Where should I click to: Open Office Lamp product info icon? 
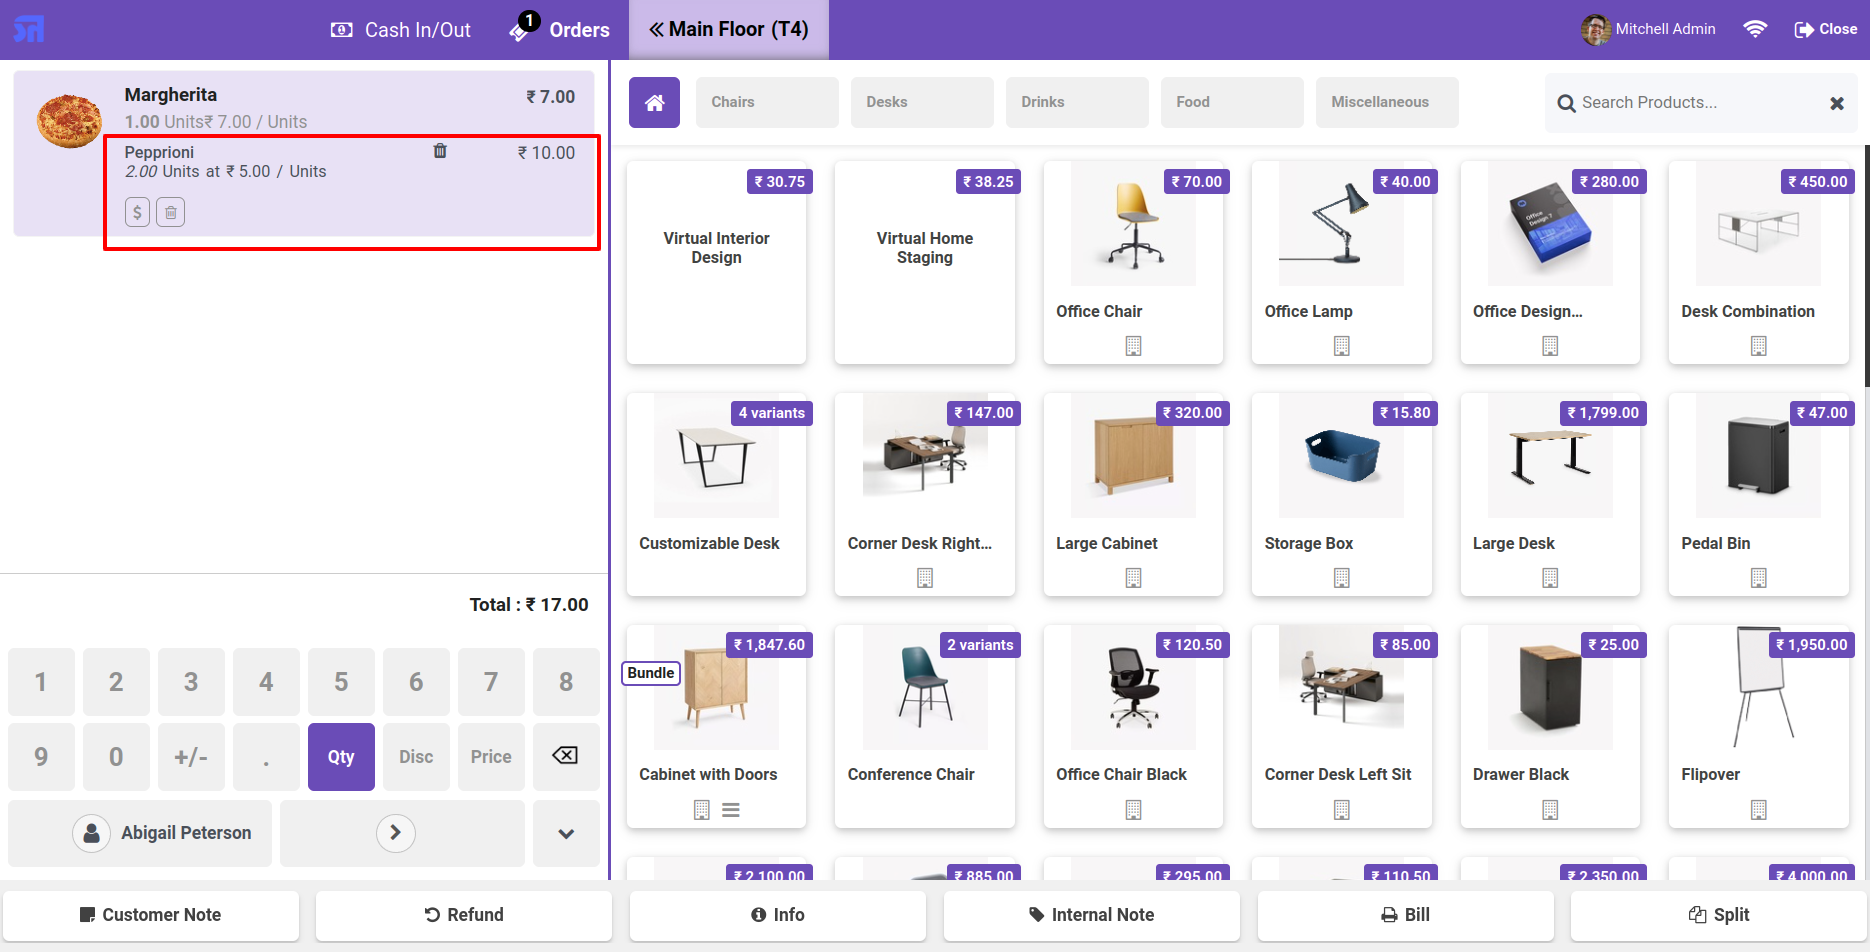coord(1342,346)
